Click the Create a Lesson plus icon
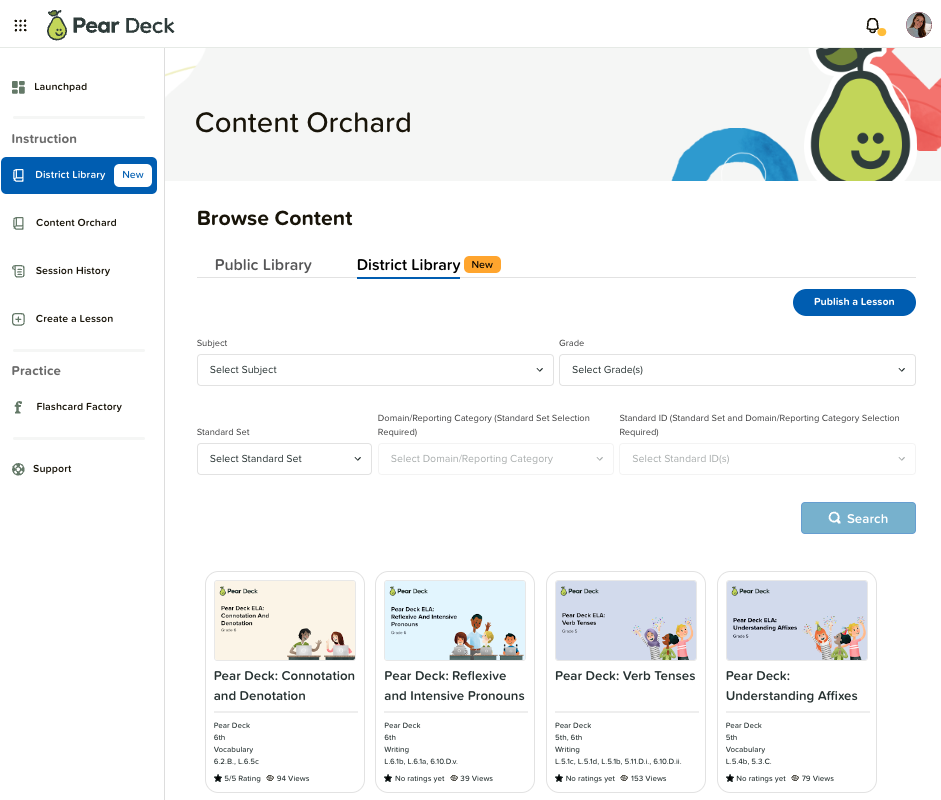Viewport: 941px width, 800px height. (x=18, y=318)
